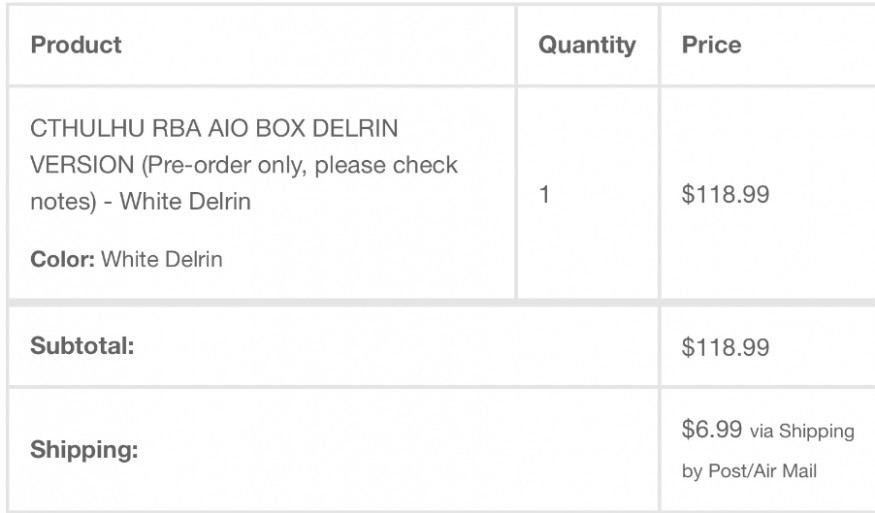Image resolution: width=875 pixels, height=513 pixels.
Task: Click the bold Color: label
Action: coord(63,259)
